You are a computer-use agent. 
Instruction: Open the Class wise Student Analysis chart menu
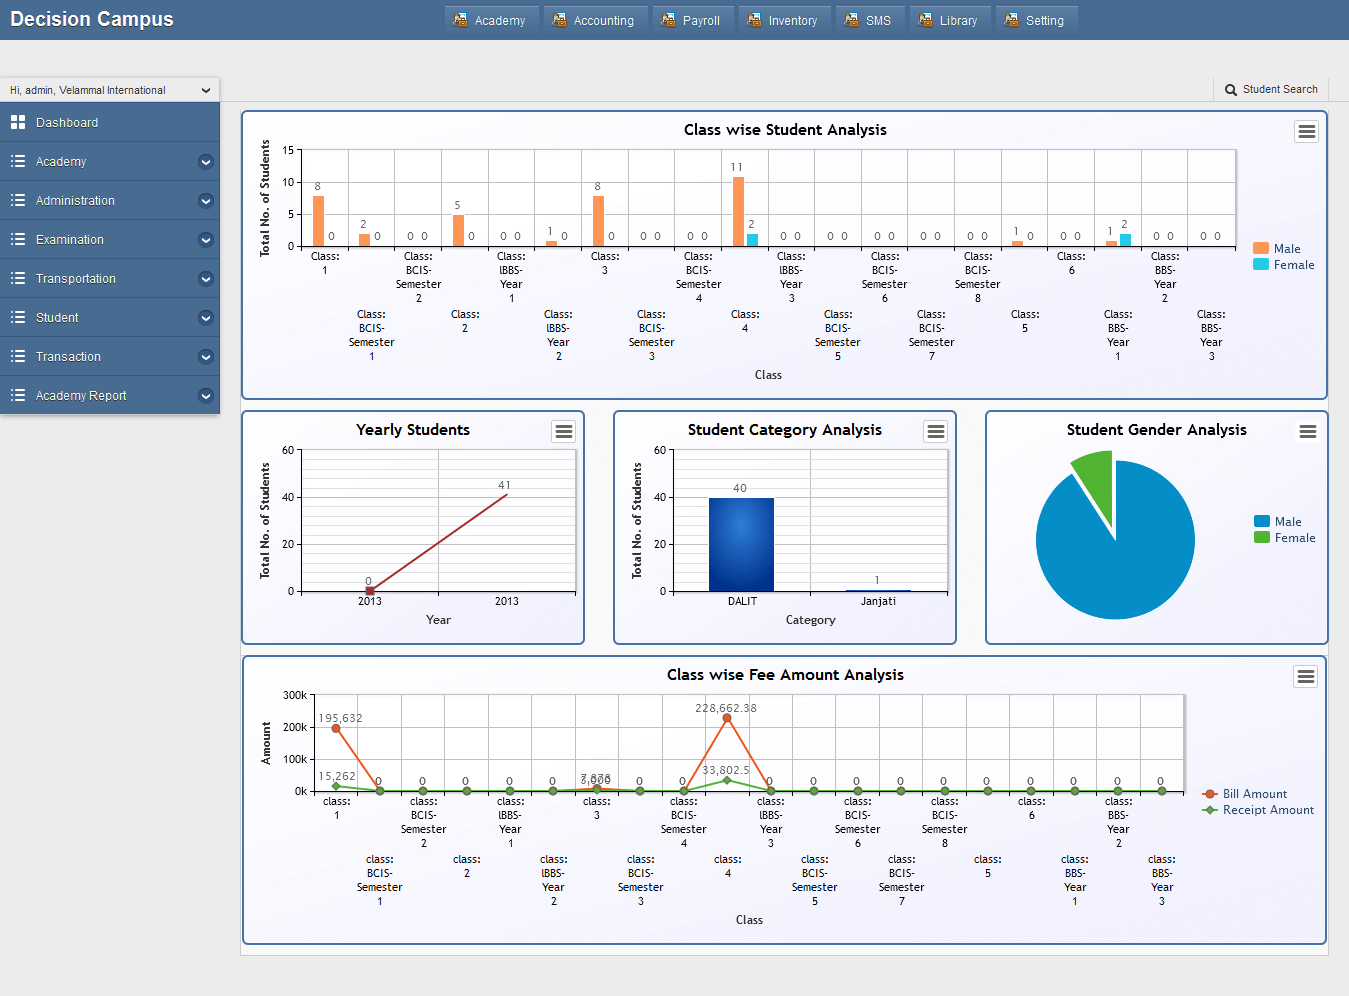(x=1306, y=132)
